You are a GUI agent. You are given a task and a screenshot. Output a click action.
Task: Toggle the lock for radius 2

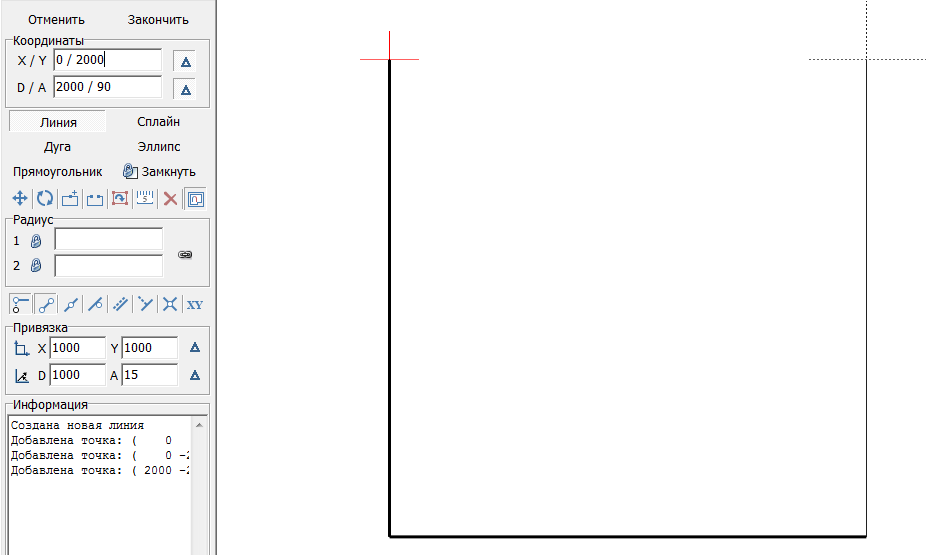pos(36,266)
